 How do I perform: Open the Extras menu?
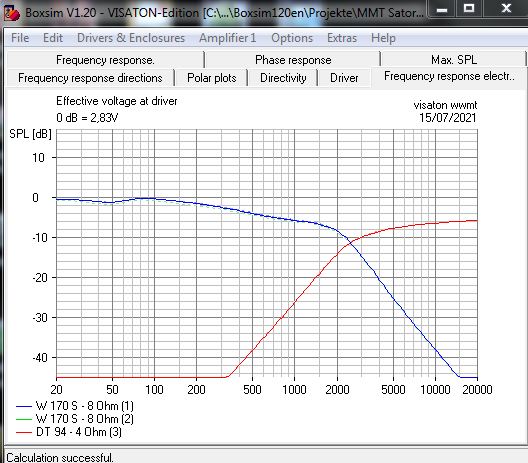pyautogui.click(x=342, y=38)
